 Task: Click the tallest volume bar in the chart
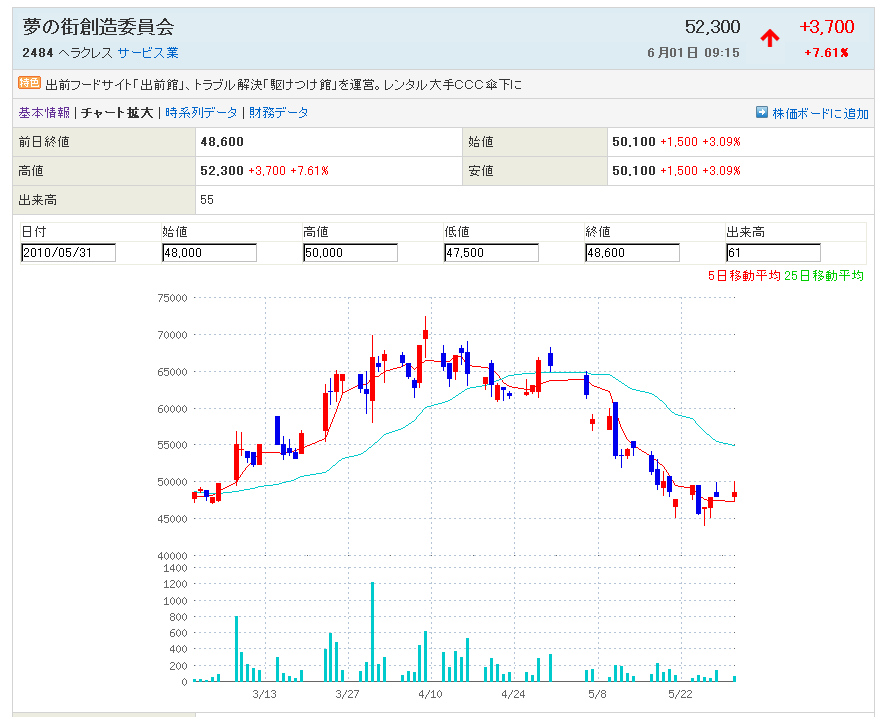tap(372, 632)
